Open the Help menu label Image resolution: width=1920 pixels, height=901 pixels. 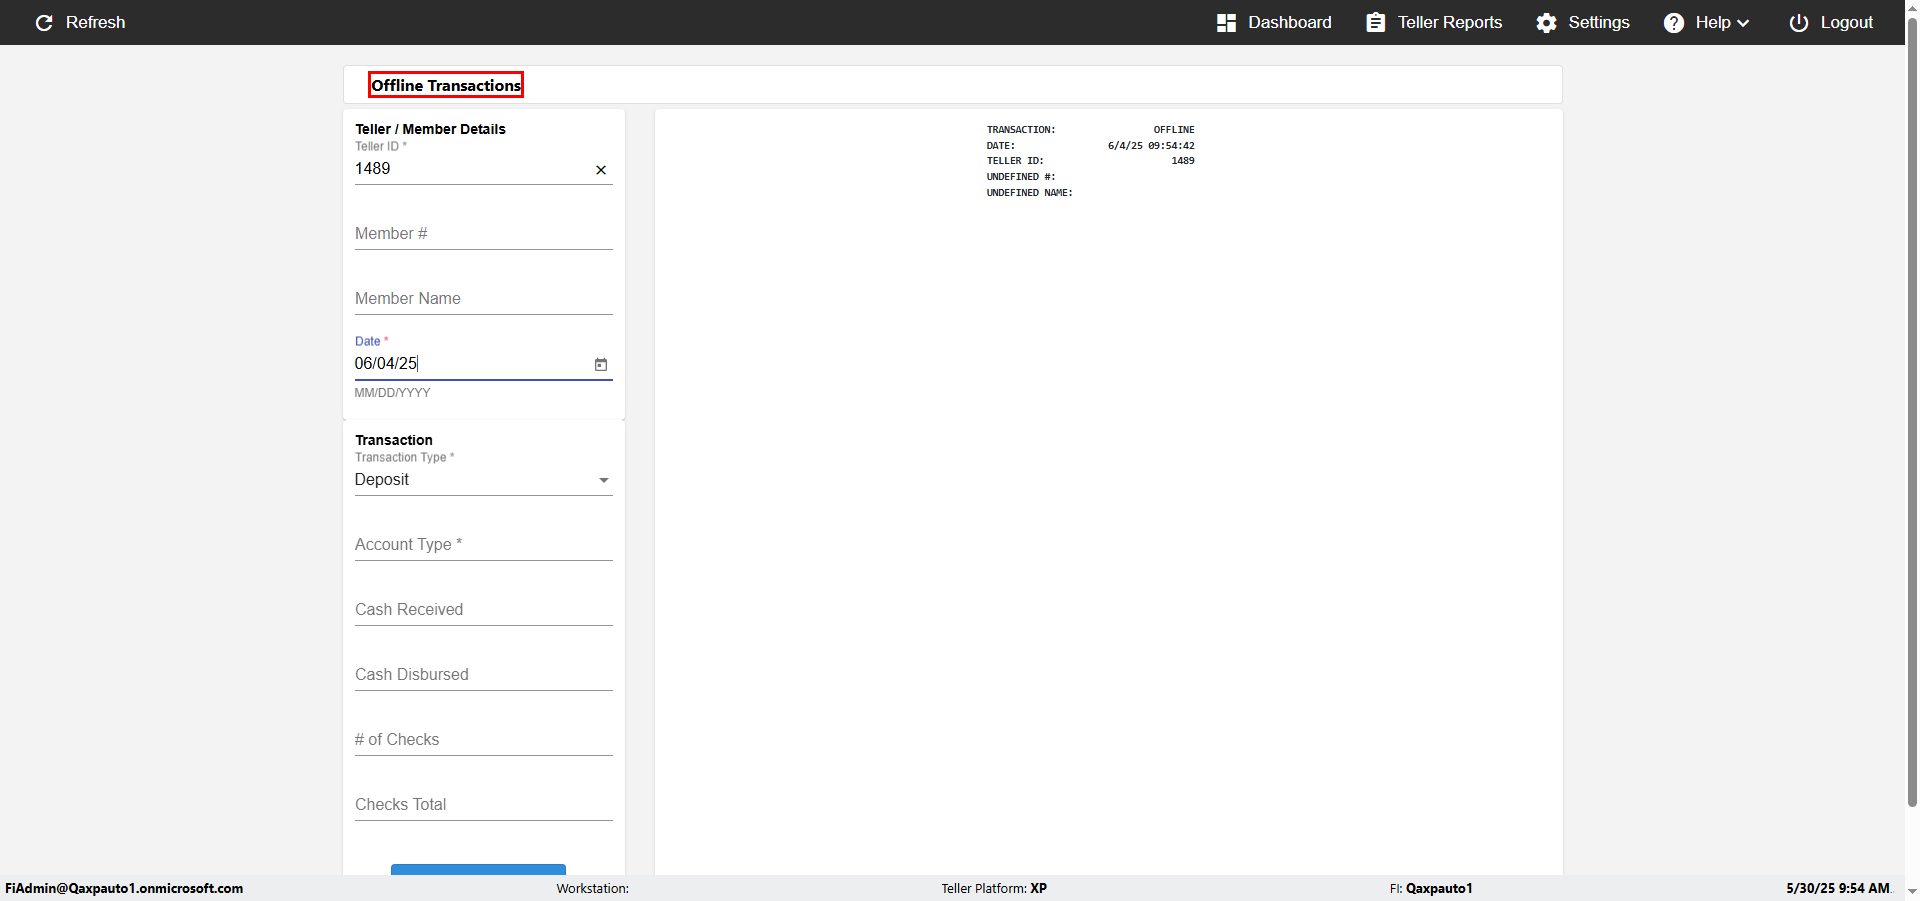1712,22
